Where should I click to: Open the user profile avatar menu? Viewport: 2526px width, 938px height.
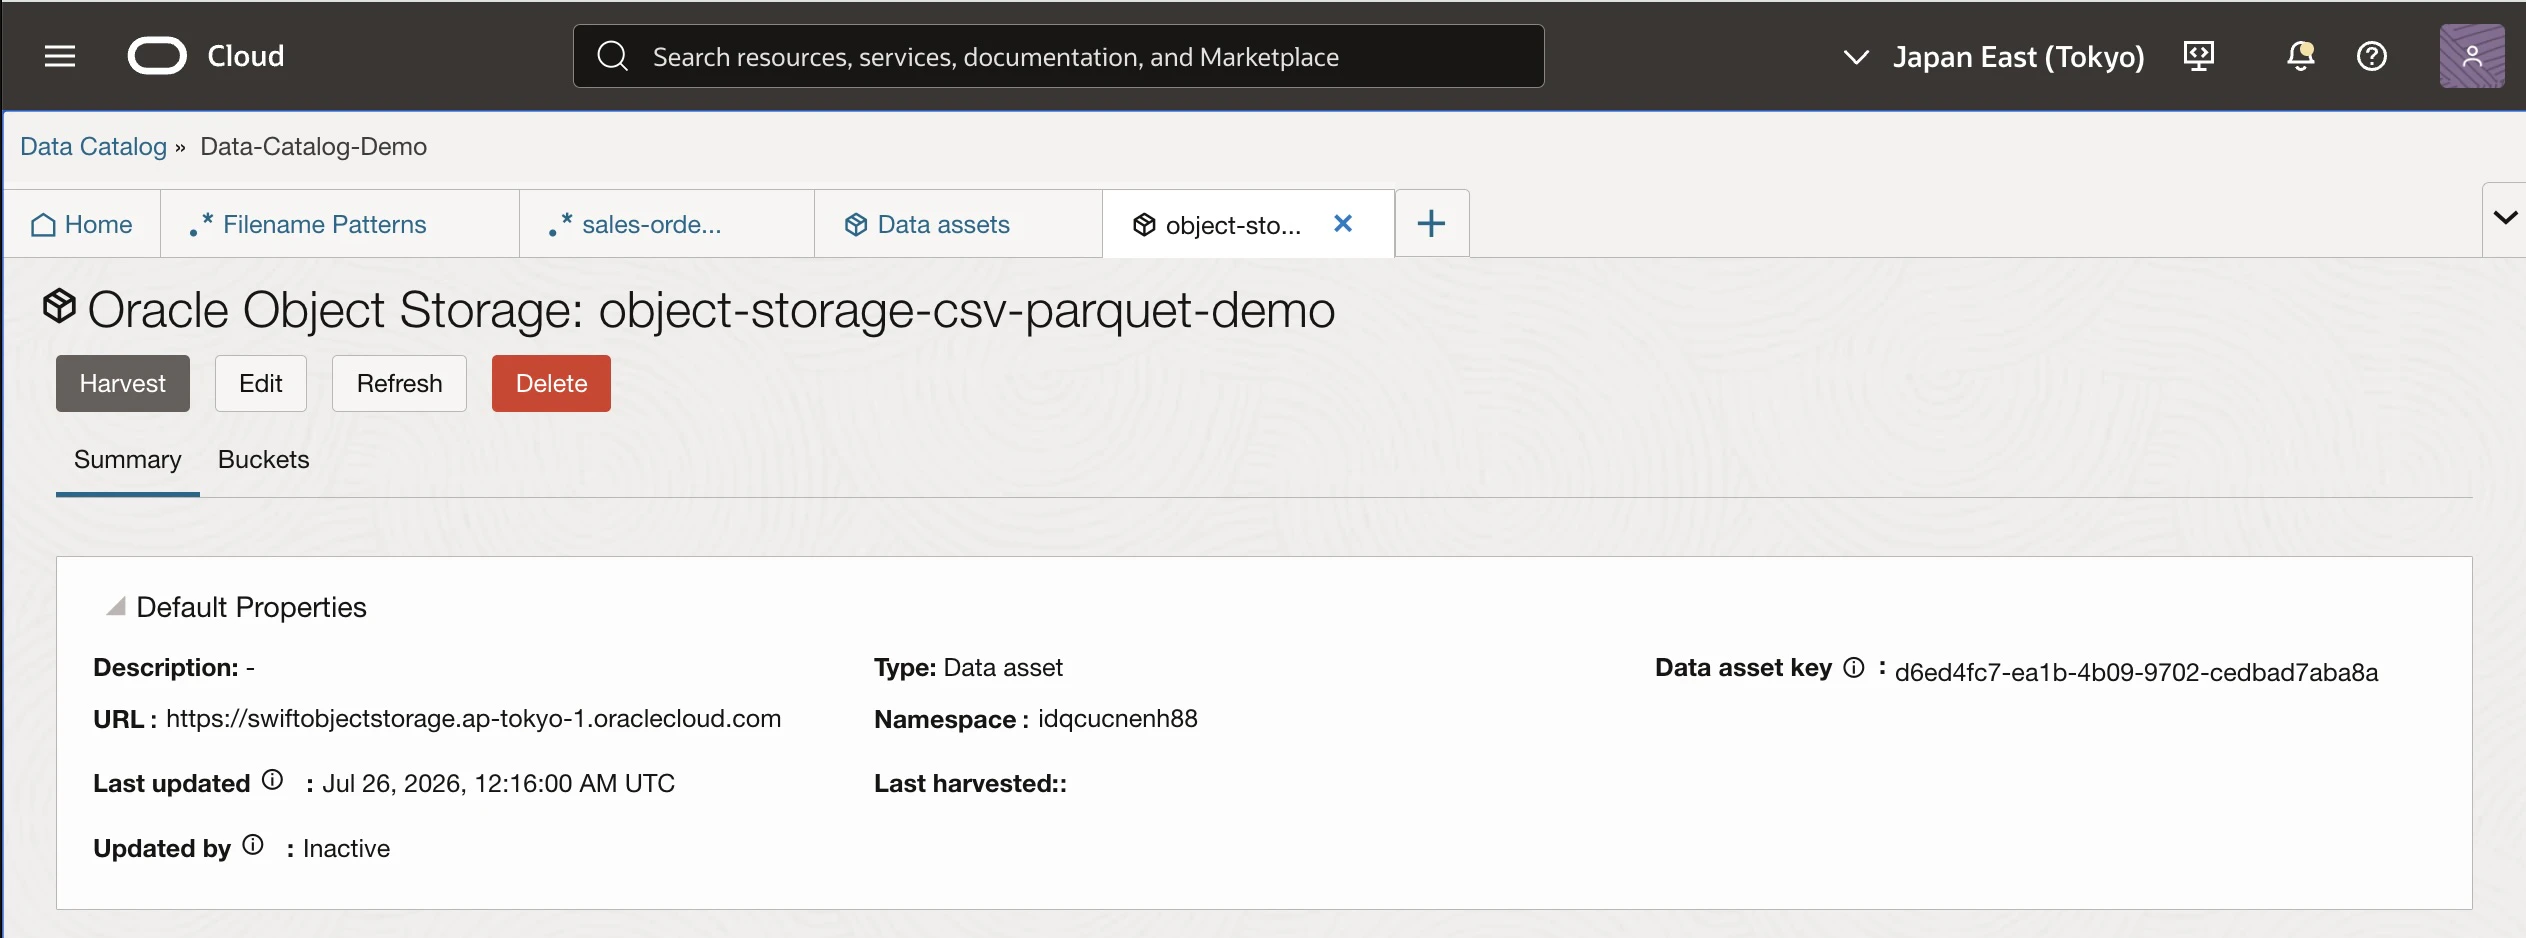pyautogui.click(x=2471, y=56)
